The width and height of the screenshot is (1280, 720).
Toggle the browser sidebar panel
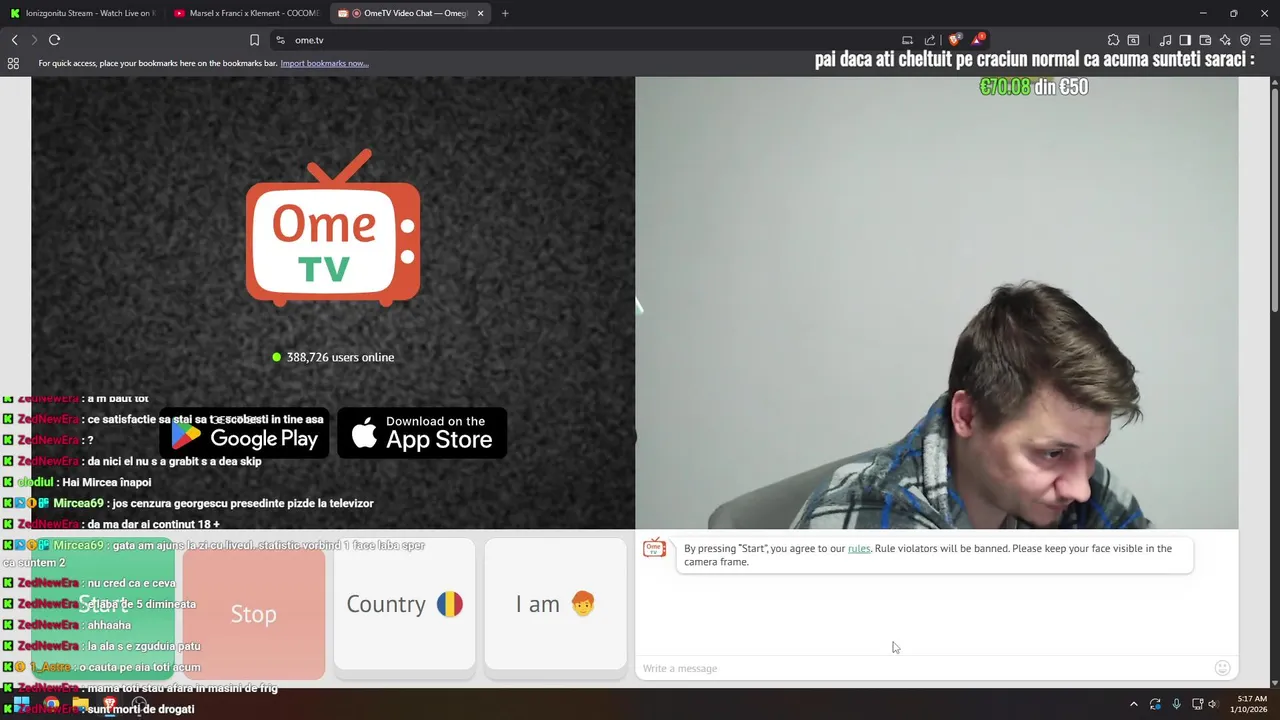coord(1185,40)
